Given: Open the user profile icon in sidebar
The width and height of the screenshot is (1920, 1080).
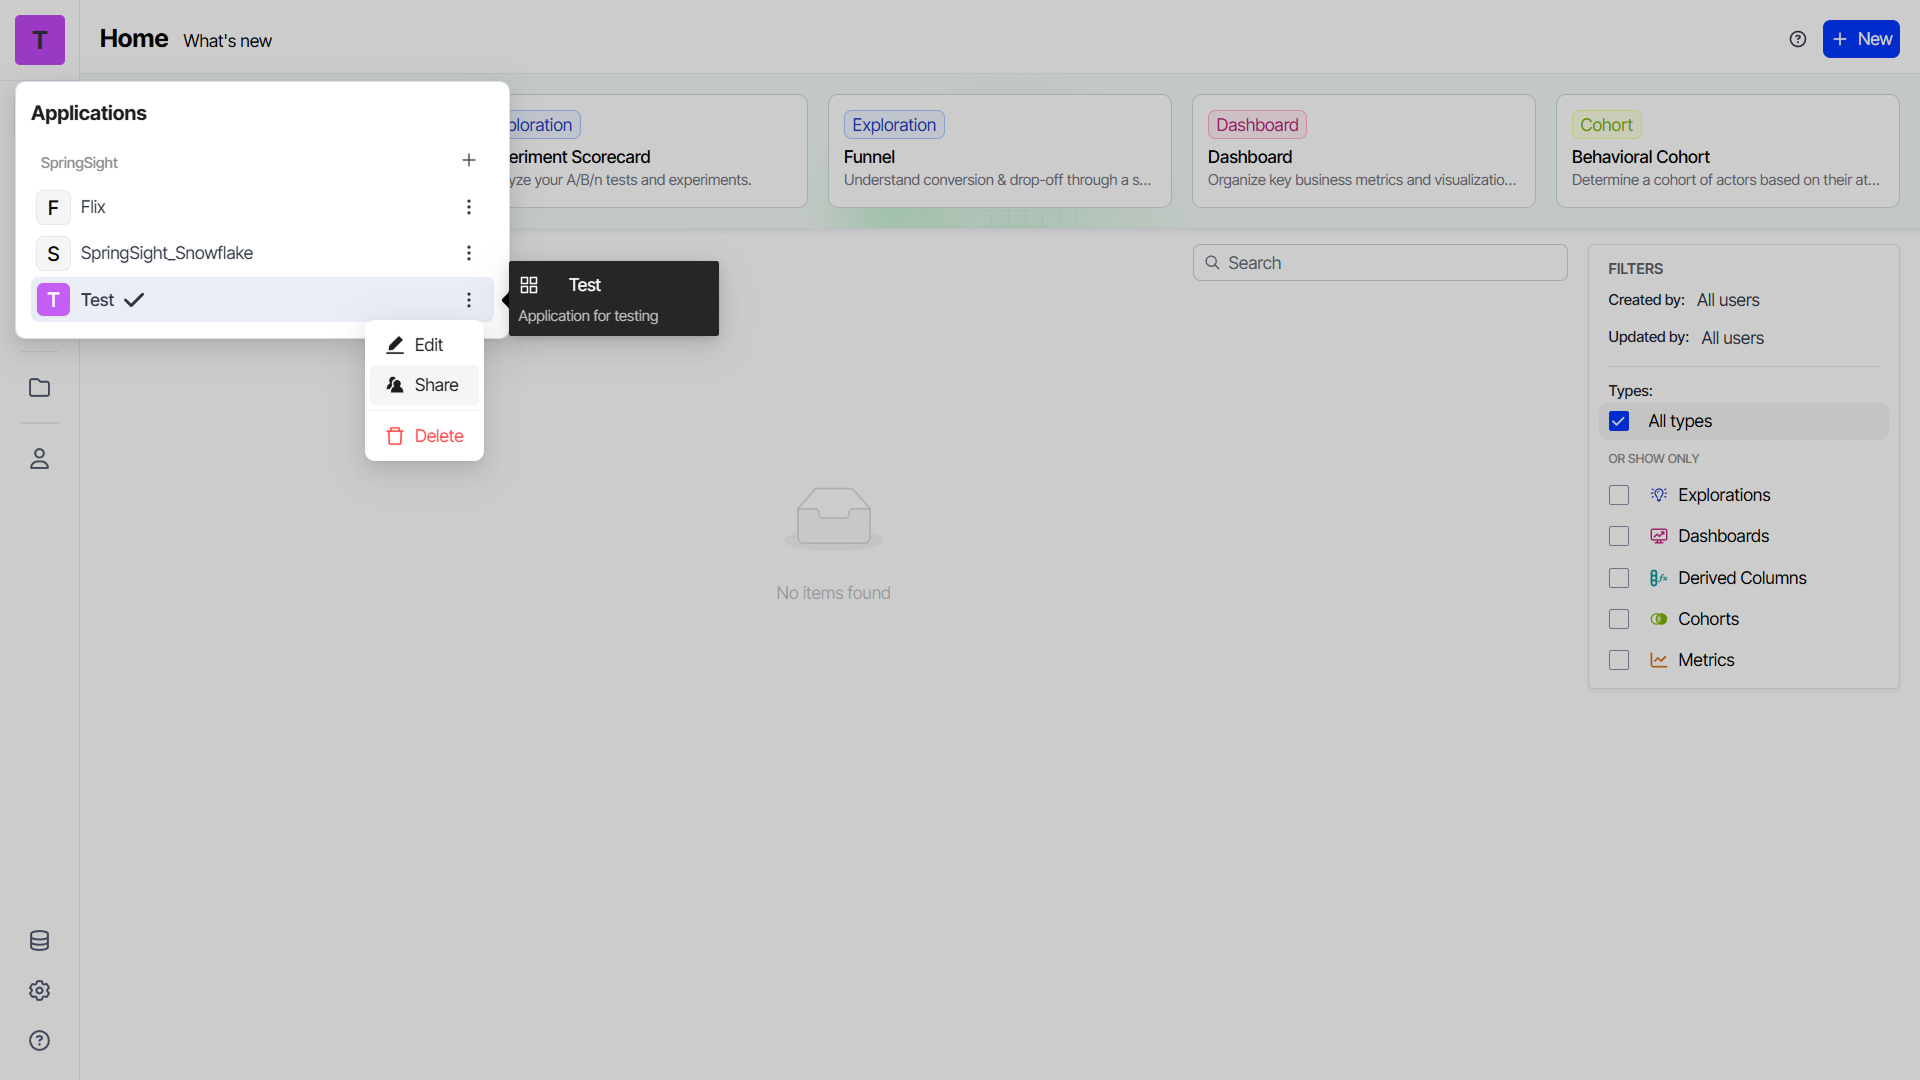Looking at the screenshot, I should point(39,459).
